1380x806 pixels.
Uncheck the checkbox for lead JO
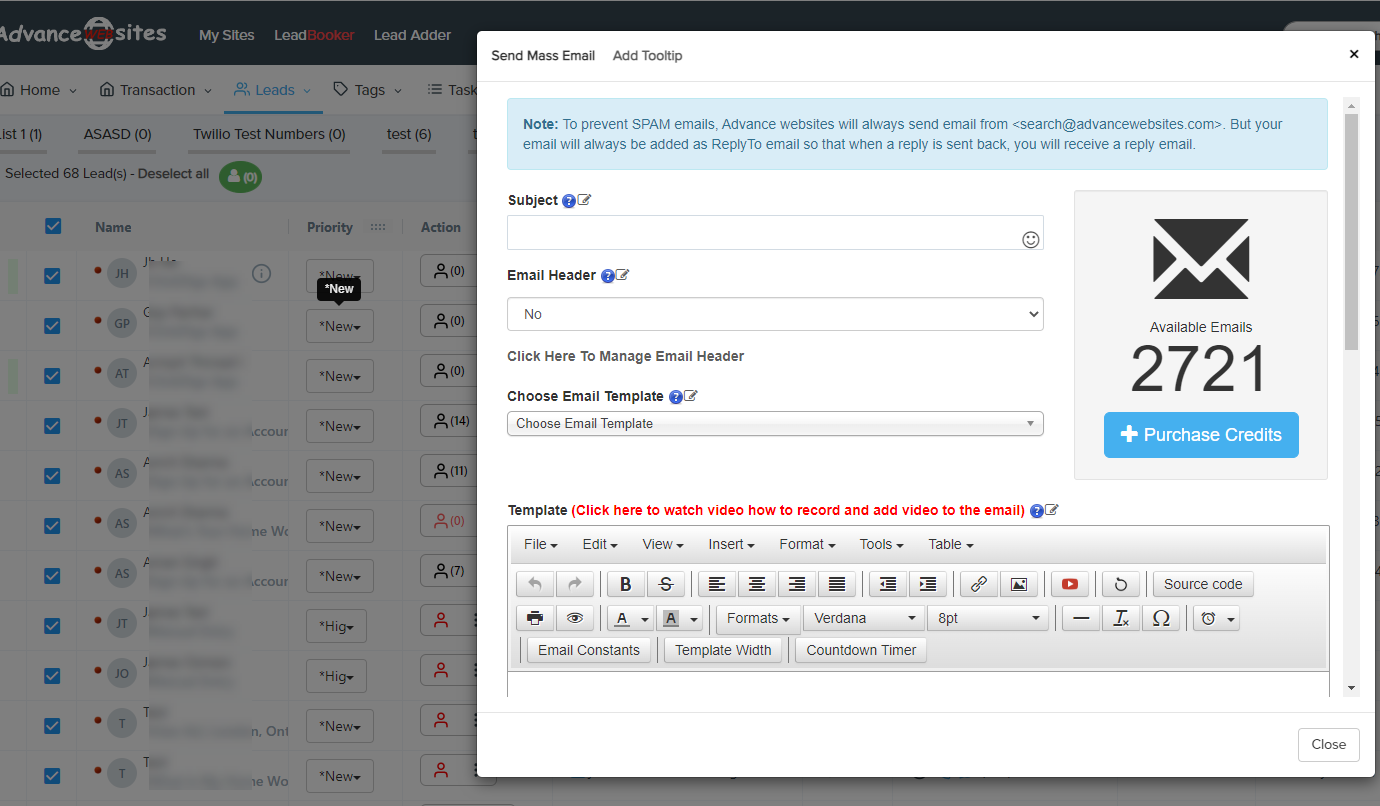click(x=53, y=676)
